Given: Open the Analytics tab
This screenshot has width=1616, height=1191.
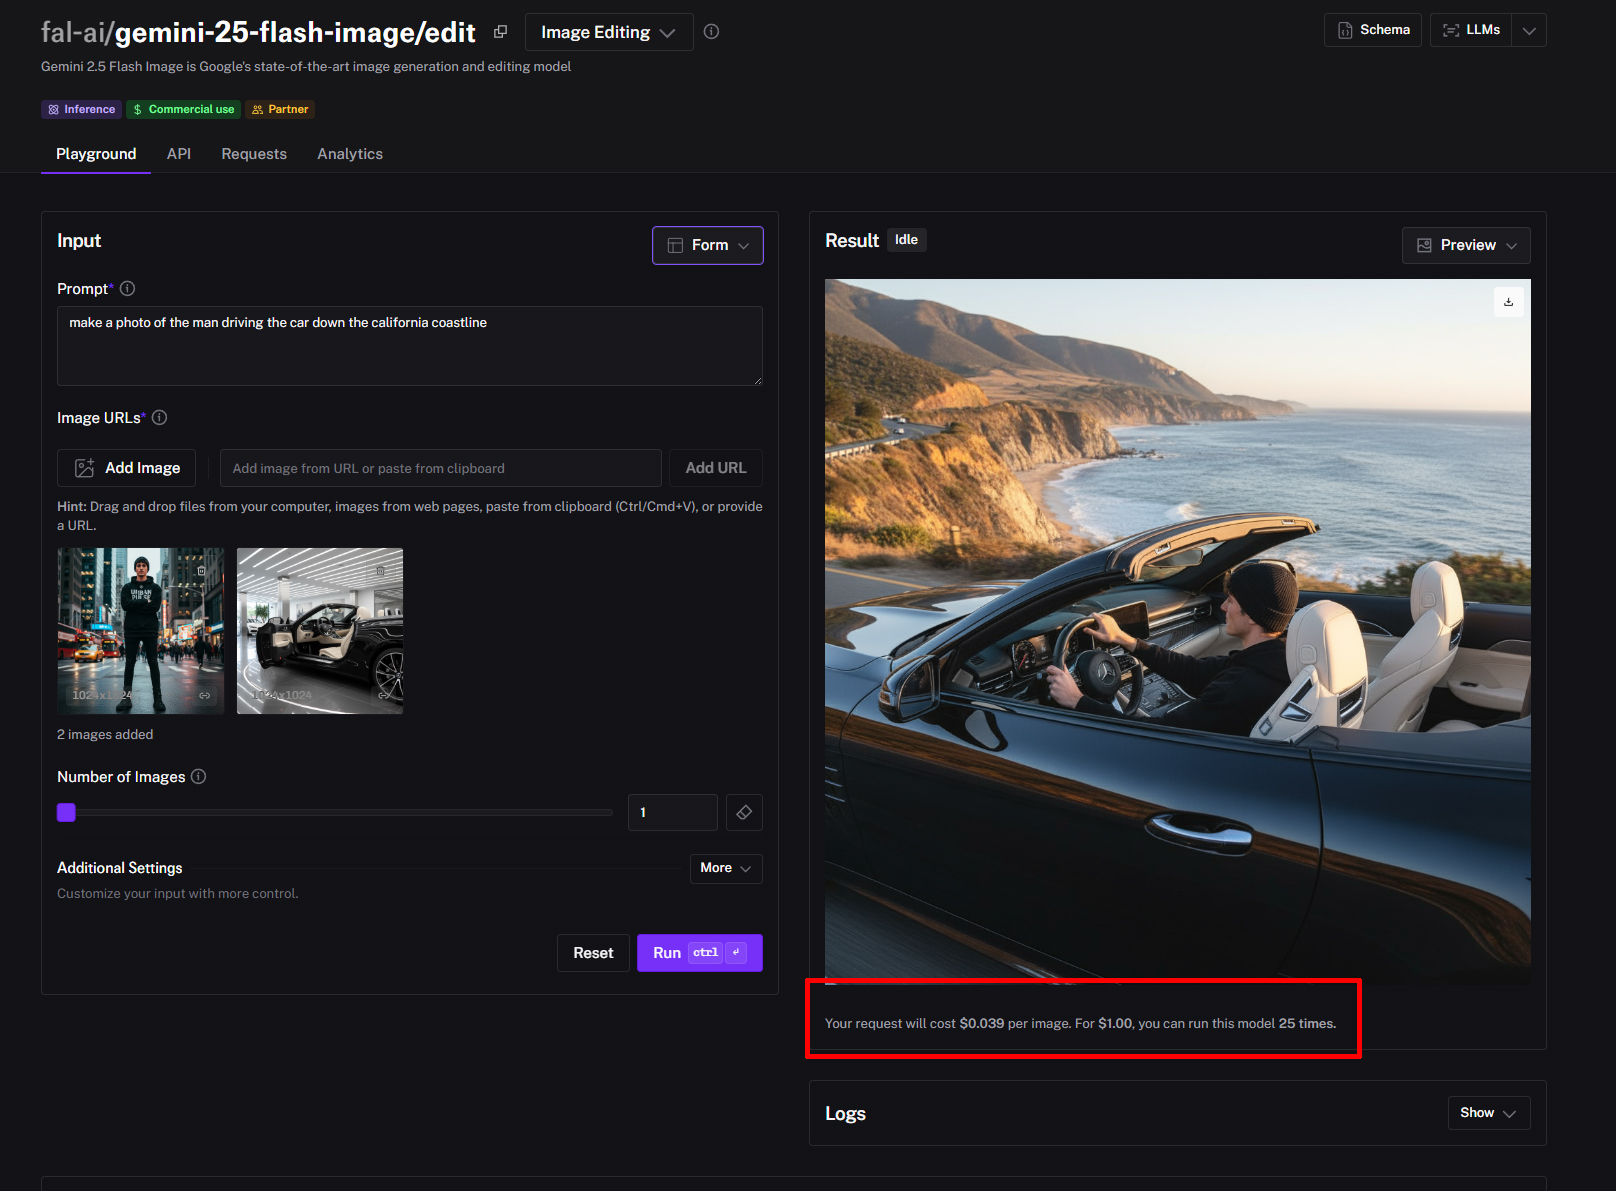Looking at the screenshot, I should [350, 154].
